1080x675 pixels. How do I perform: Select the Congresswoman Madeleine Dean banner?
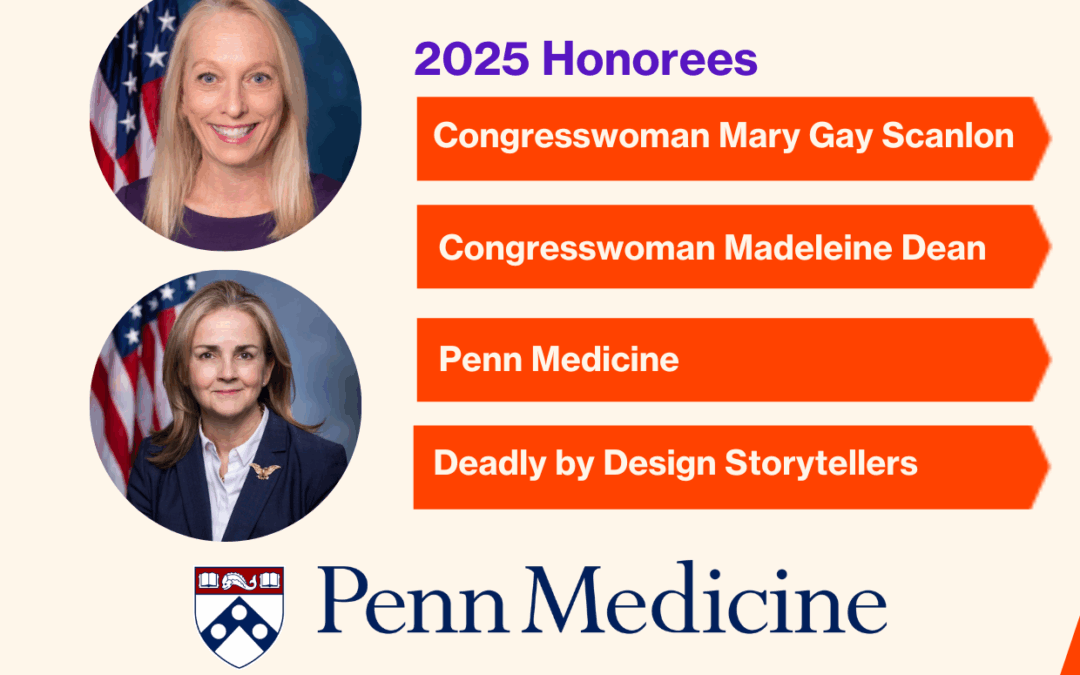[733, 247]
